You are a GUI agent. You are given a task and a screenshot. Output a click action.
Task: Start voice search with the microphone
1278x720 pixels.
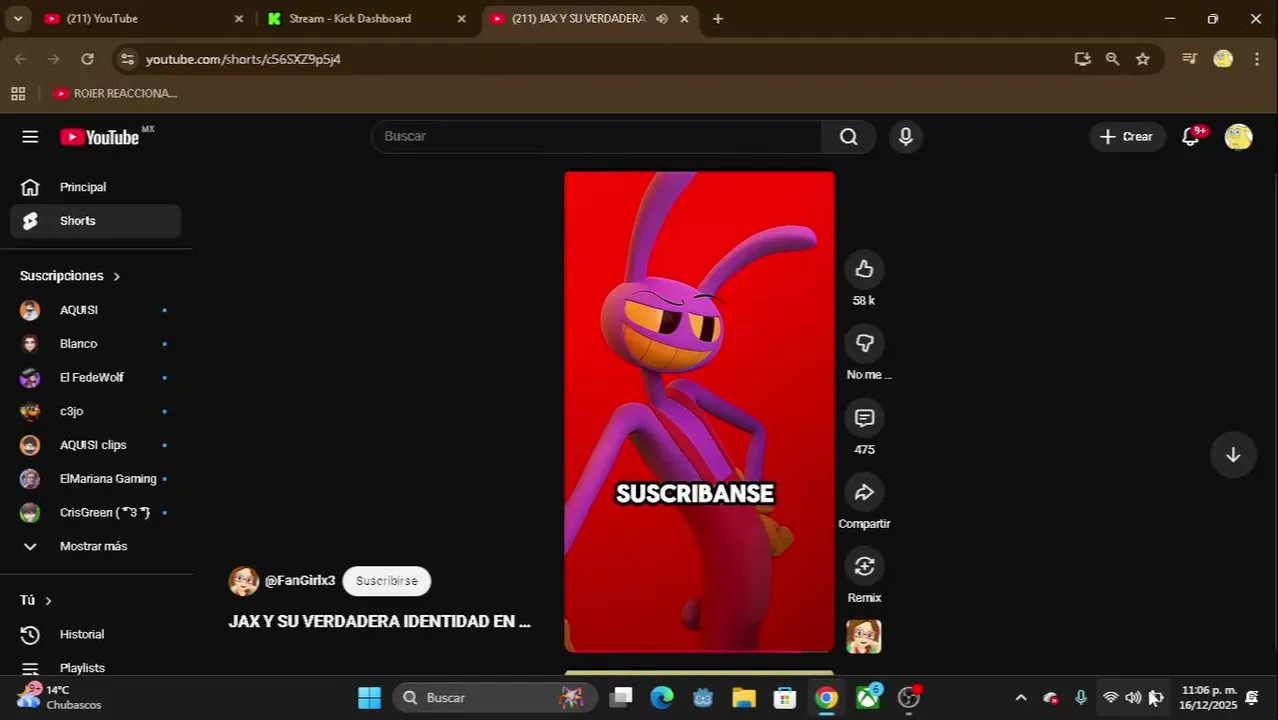[x=905, y=137]
